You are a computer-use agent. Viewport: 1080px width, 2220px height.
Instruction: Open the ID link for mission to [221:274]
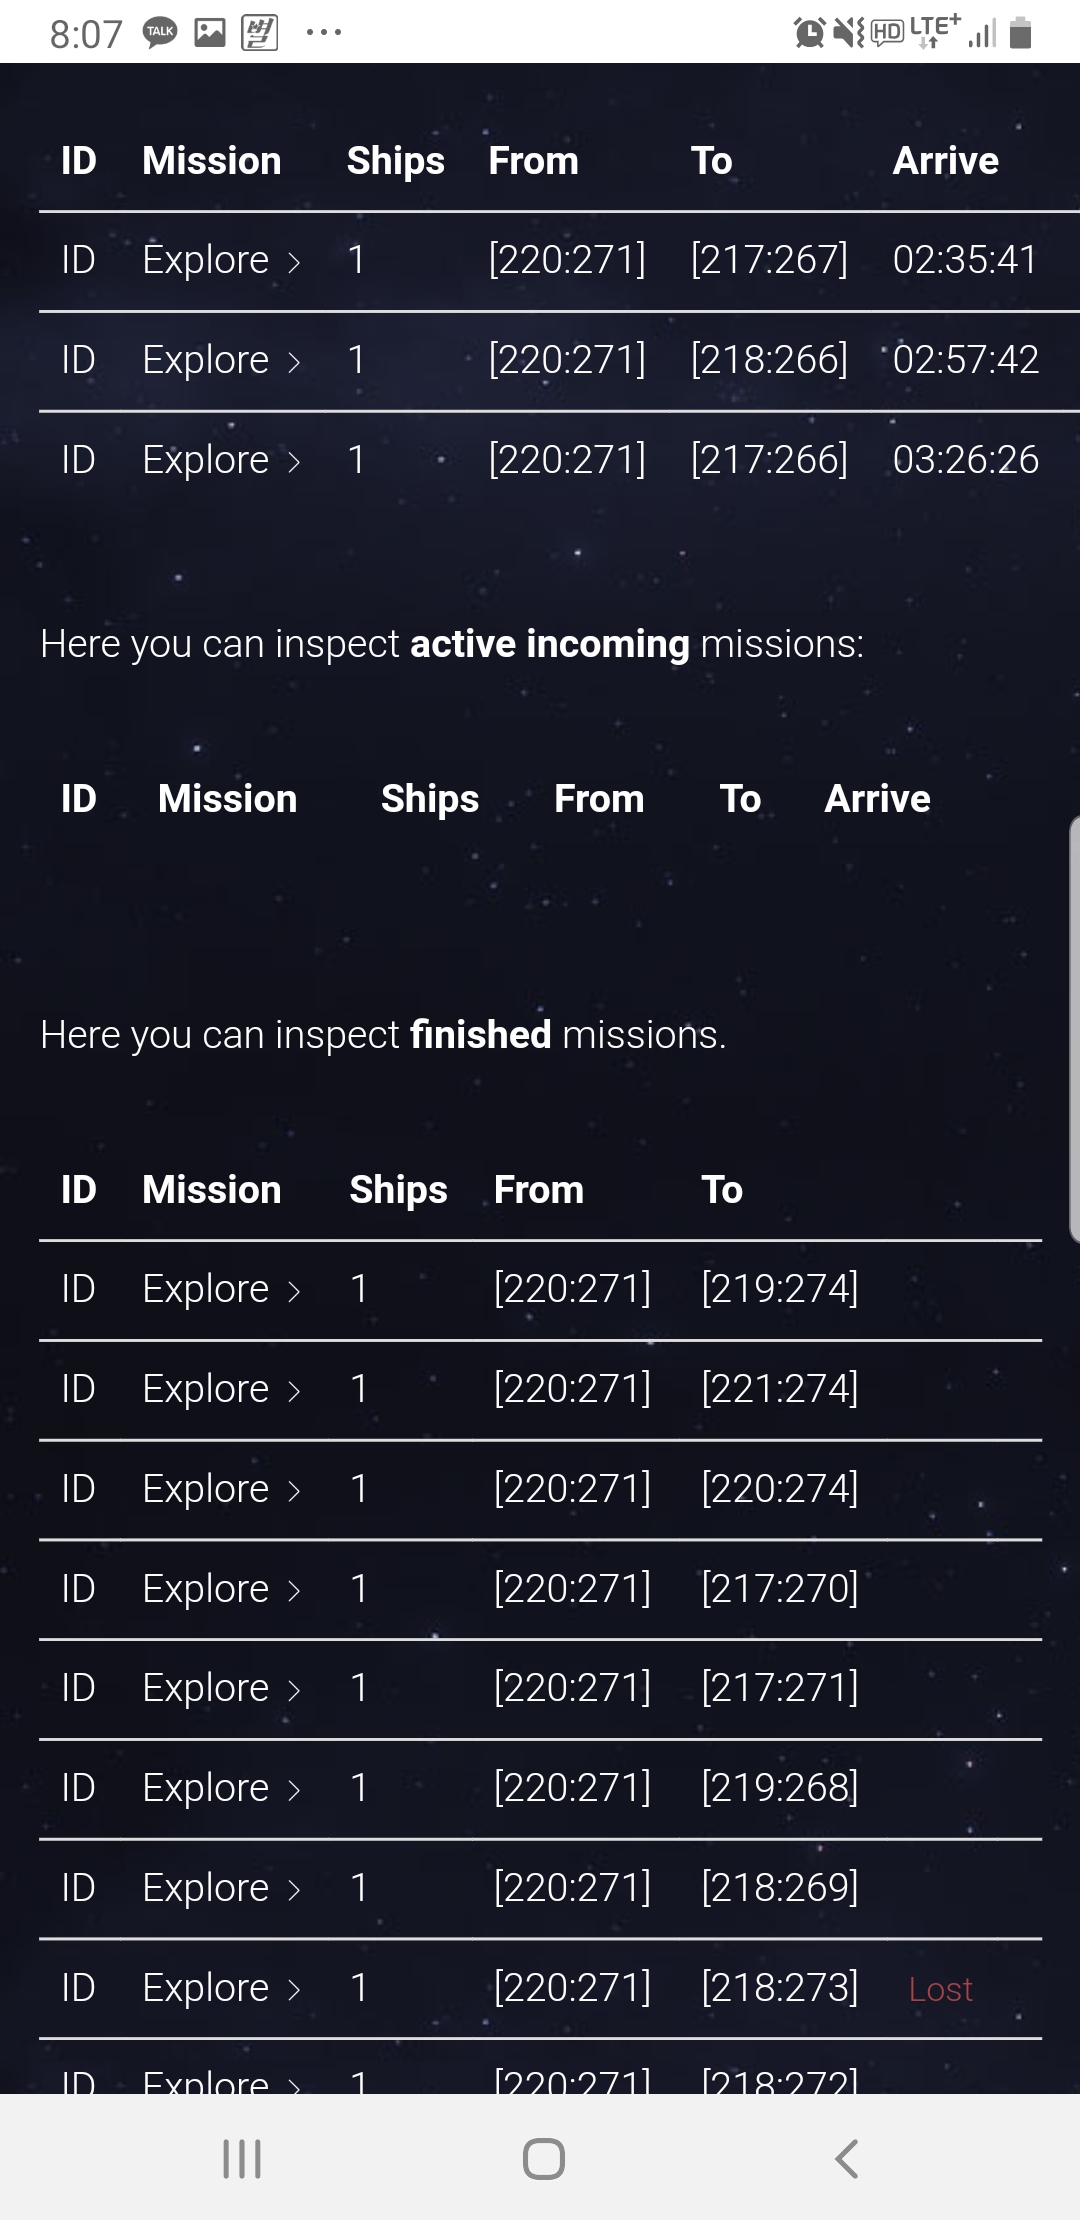78,1389
